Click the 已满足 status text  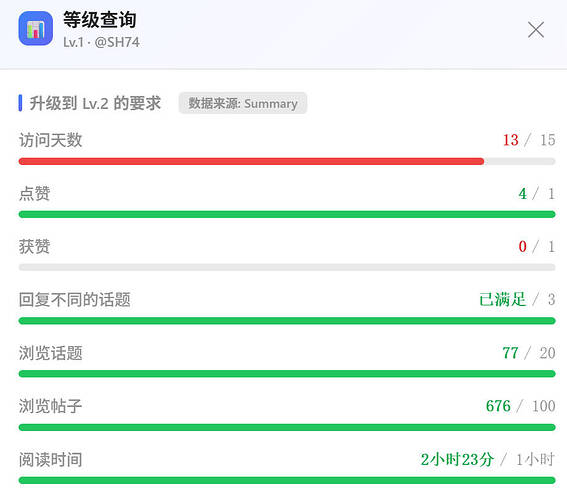click(502, 299)
